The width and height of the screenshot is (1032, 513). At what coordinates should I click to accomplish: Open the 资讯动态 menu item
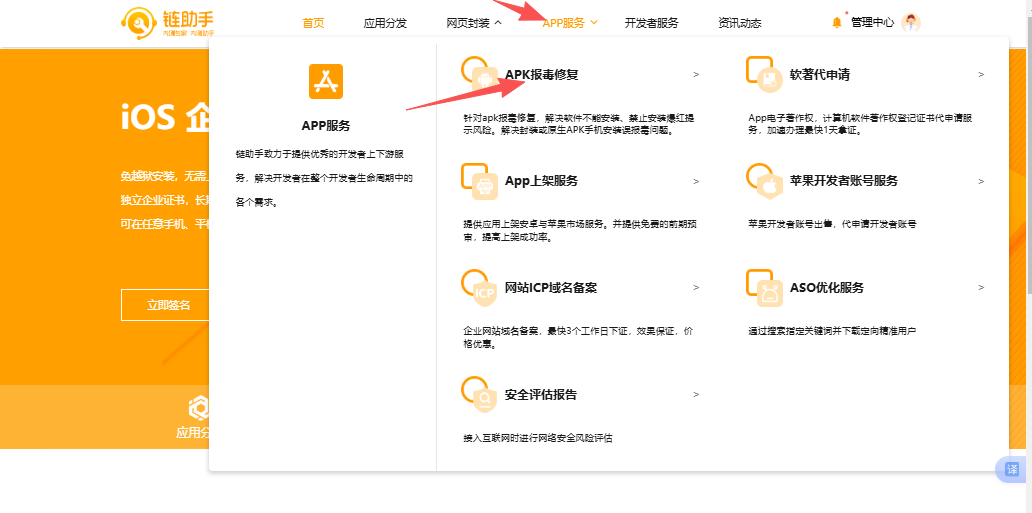739,22
